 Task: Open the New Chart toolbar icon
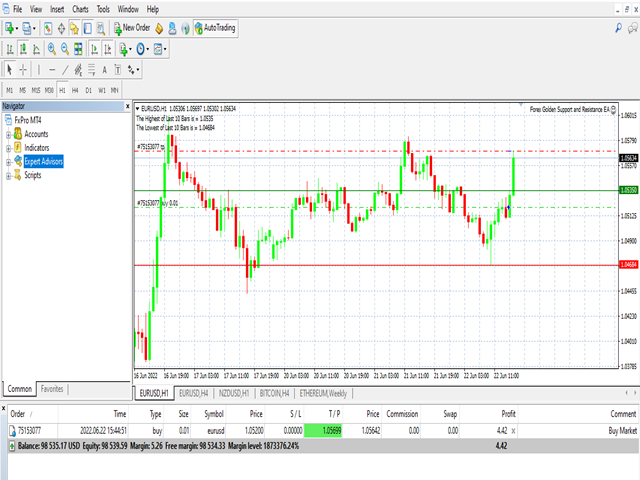[x=9, y=28]
